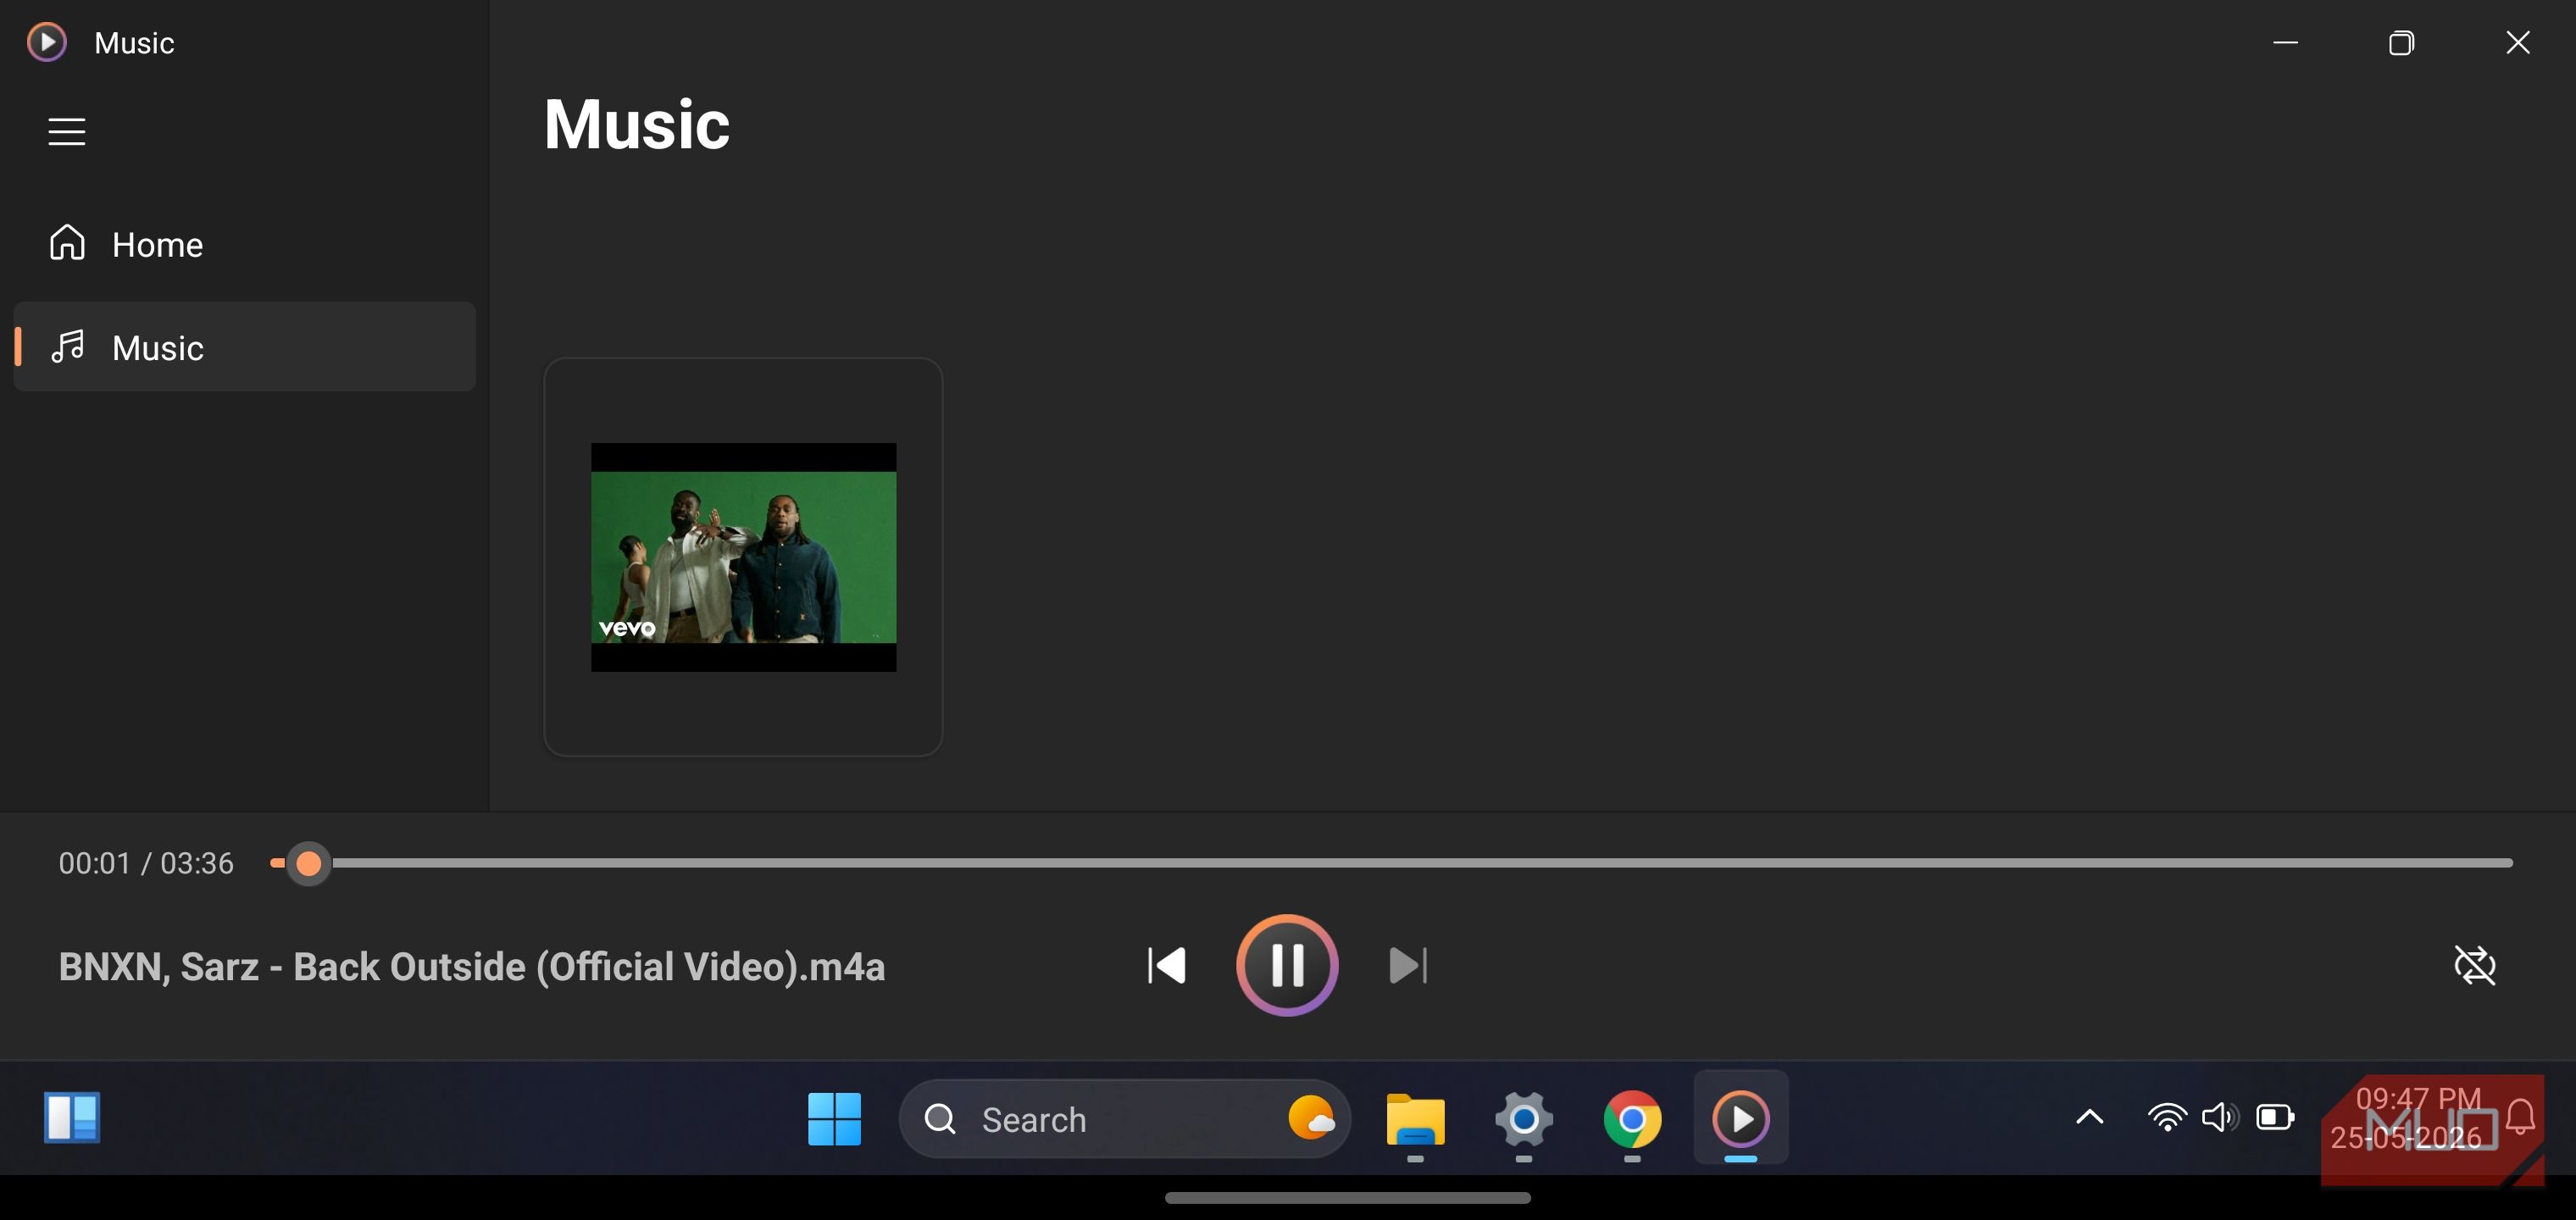Click Music player icon in taskbar
The width and height of the screenshot is (2576, 1220).
pos(1740,1118)
